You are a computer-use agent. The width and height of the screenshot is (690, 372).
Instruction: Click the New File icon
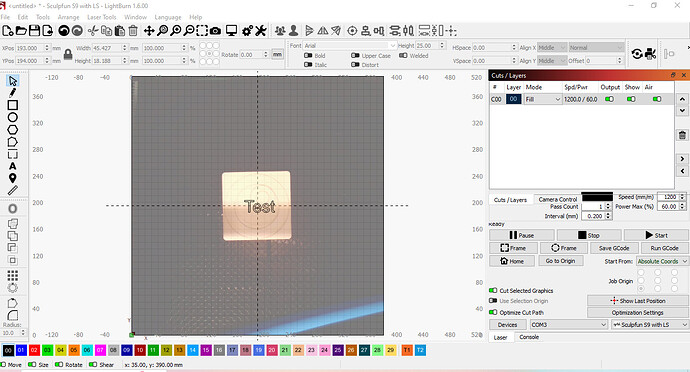(x=7, y=30)
